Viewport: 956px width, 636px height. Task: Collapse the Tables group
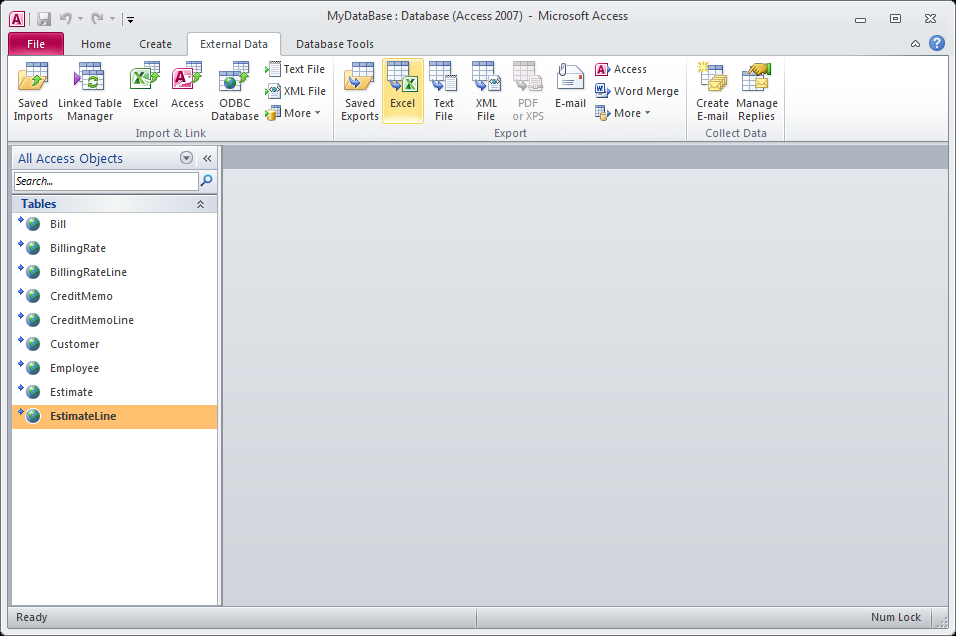(x=200, y=204)
